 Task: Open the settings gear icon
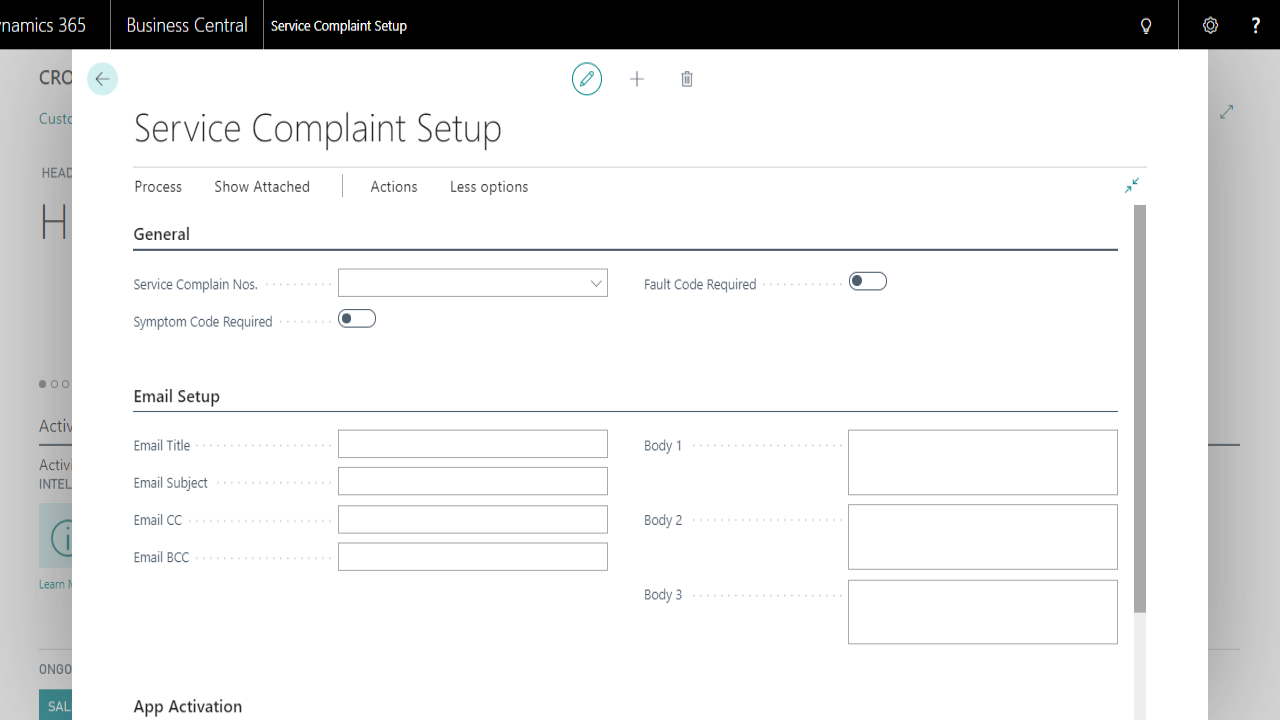pyautogui.click(x=1210, y=26)
